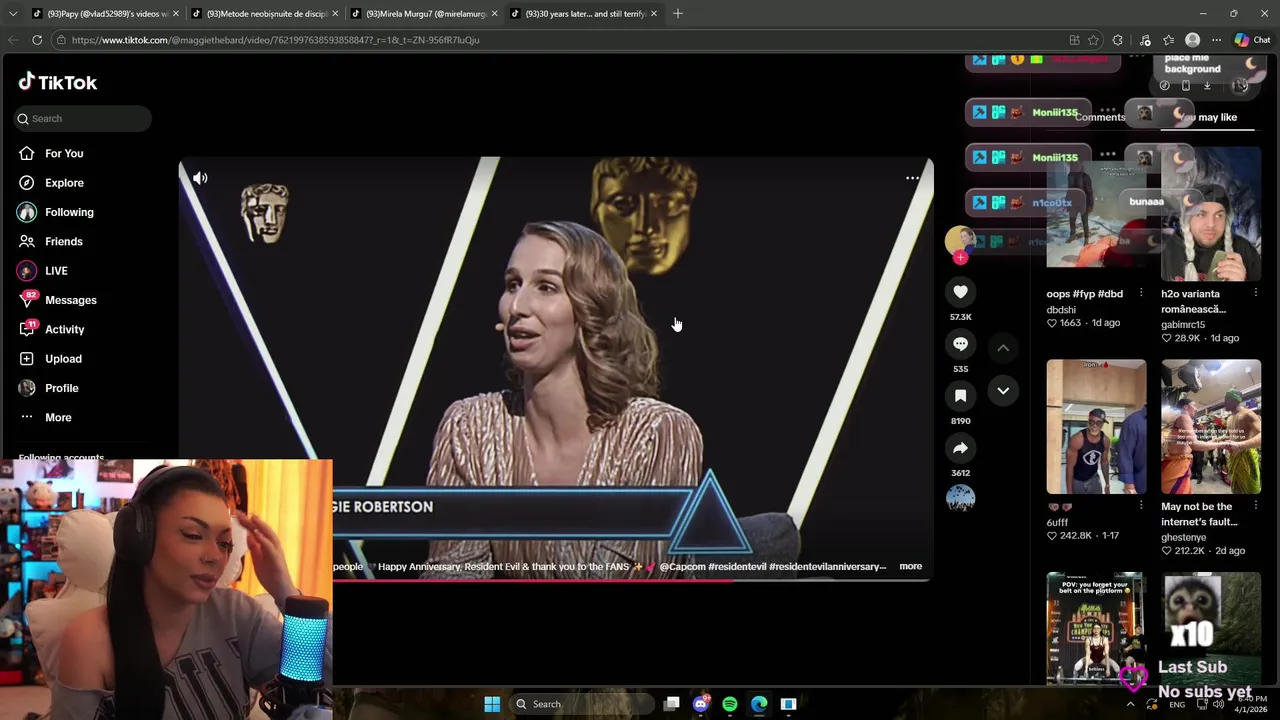Open the Copilot Chat button

point(1251,40)
